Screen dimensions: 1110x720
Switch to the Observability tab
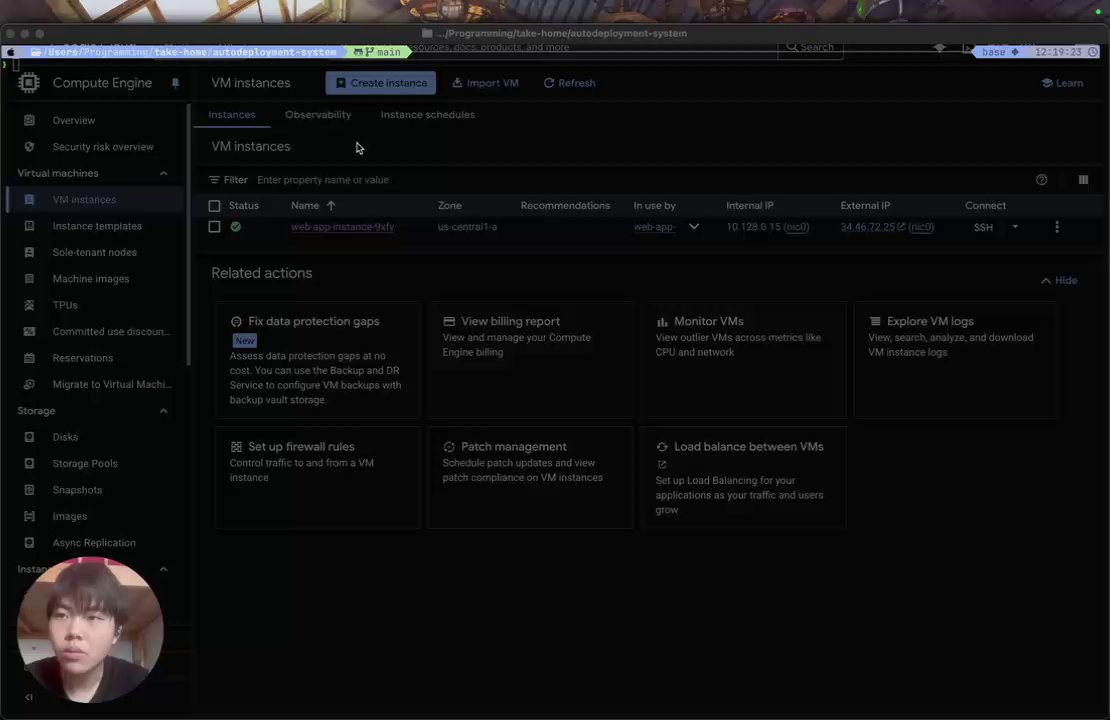pos(318,115)
